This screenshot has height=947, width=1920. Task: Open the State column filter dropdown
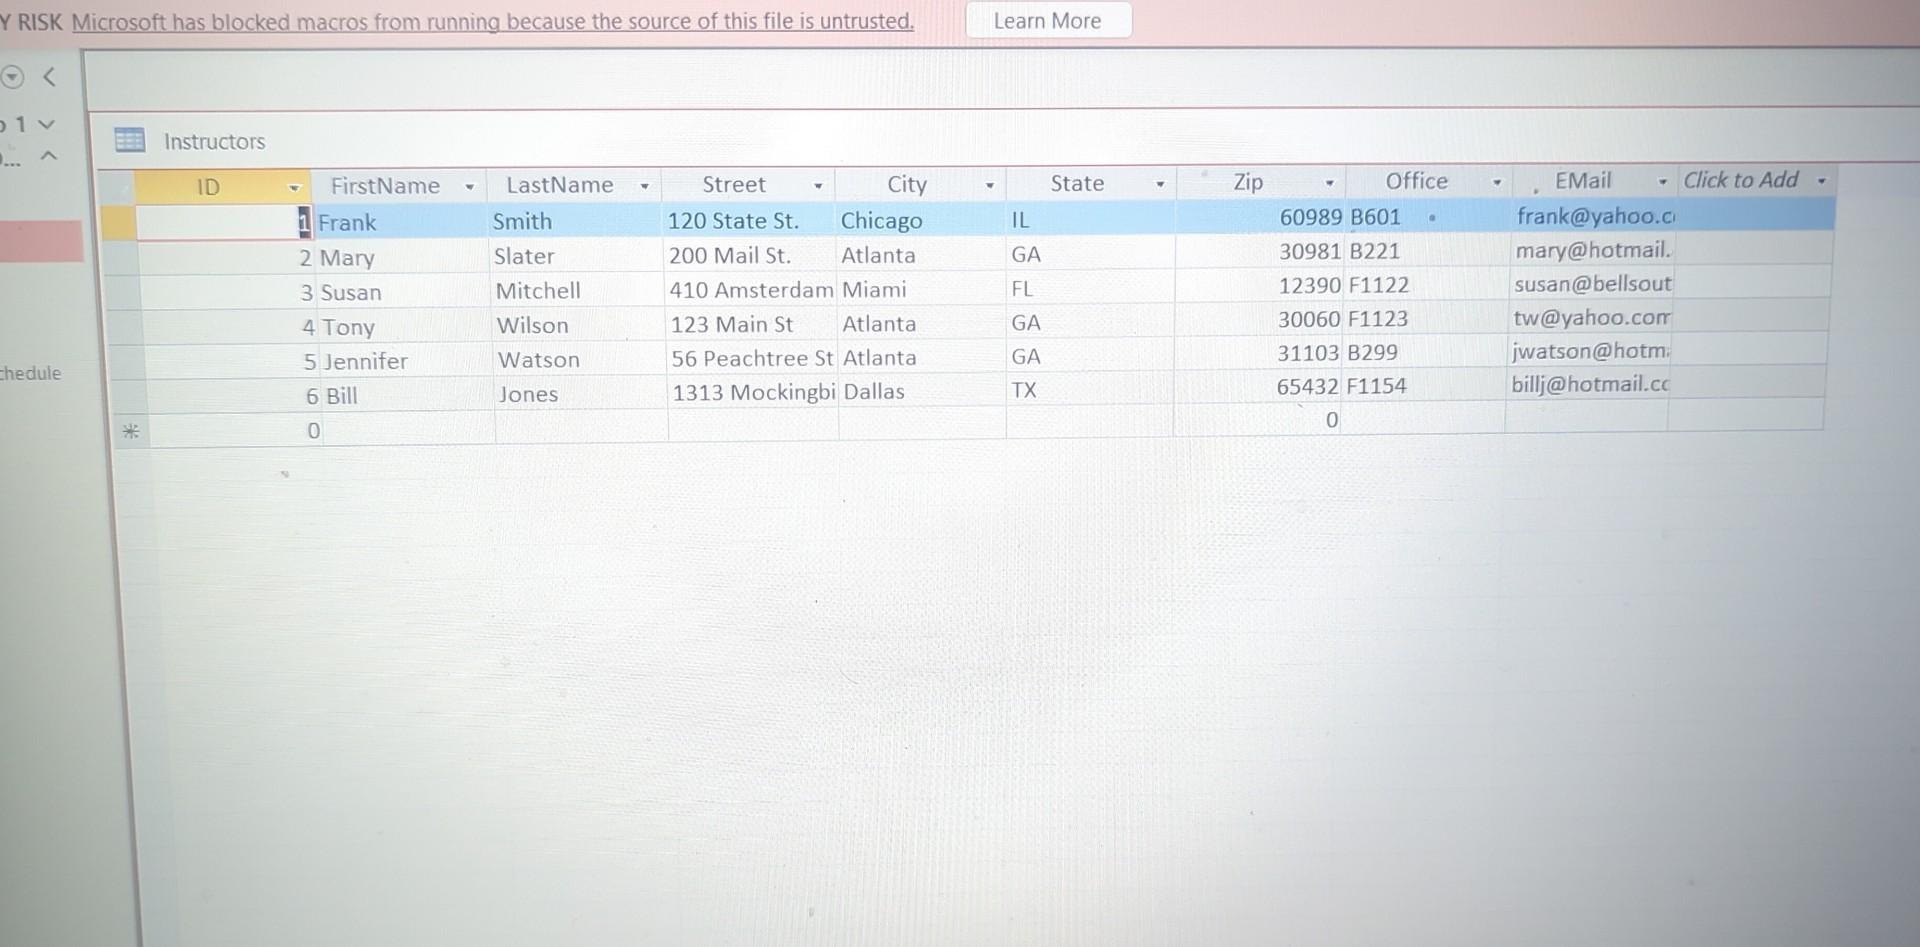[1160, 184]
